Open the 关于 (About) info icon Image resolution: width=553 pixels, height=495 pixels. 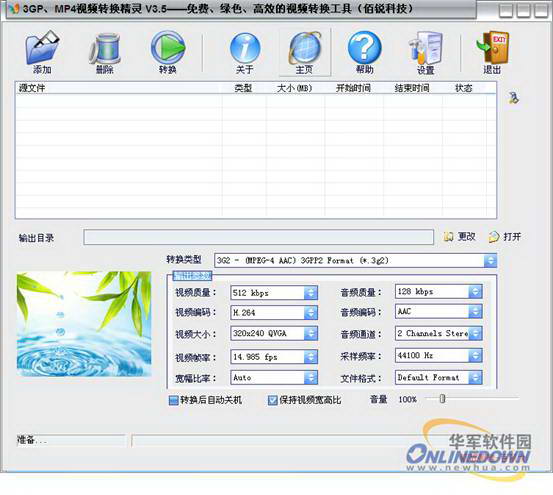pyautogui.click(x=245, y=48)
